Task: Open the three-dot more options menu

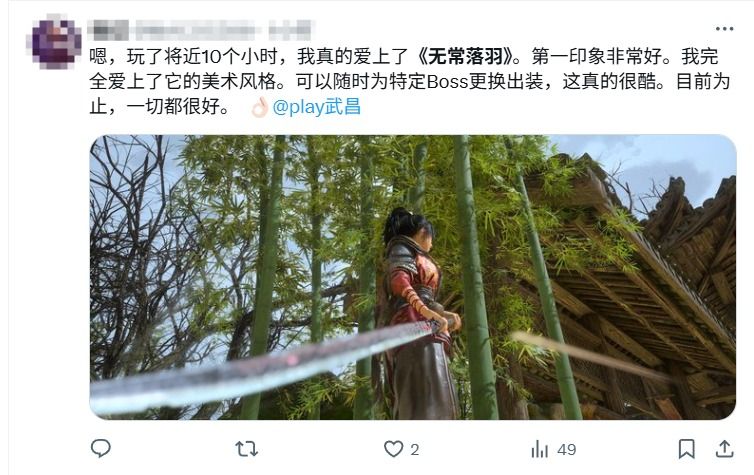Action: (724, 29)
